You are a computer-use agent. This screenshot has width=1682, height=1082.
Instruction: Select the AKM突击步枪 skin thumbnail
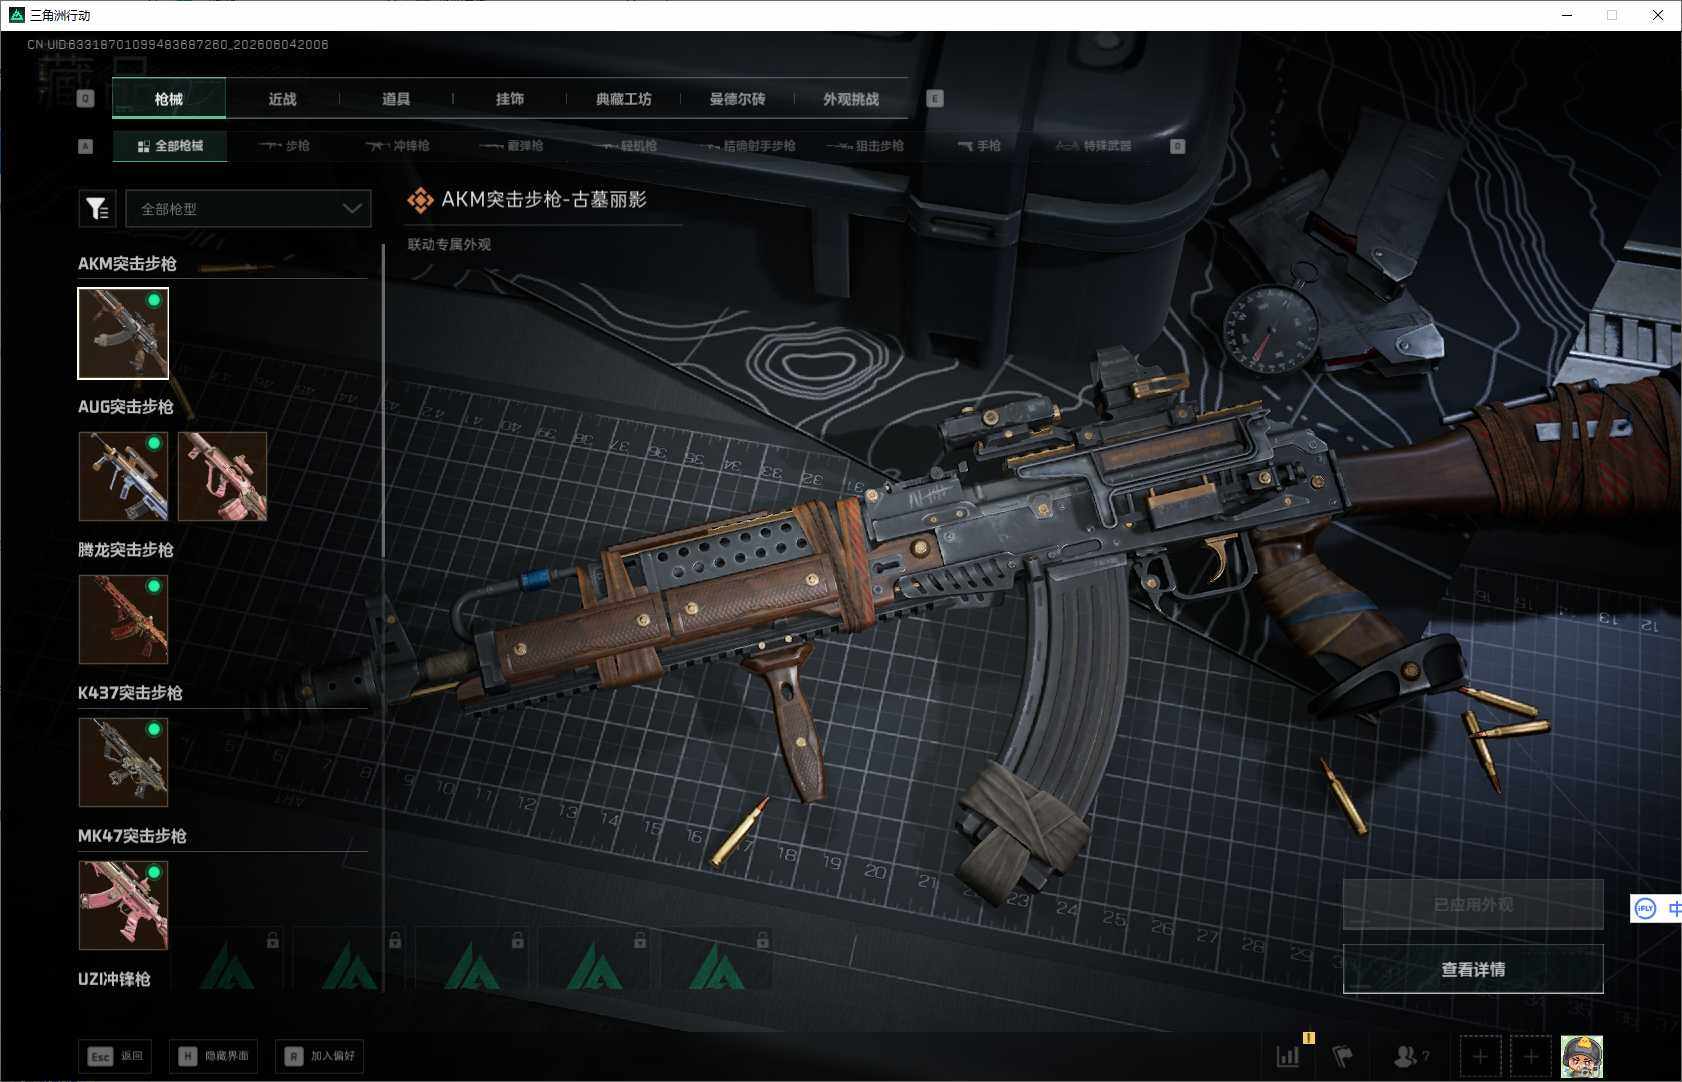(123, 333)
